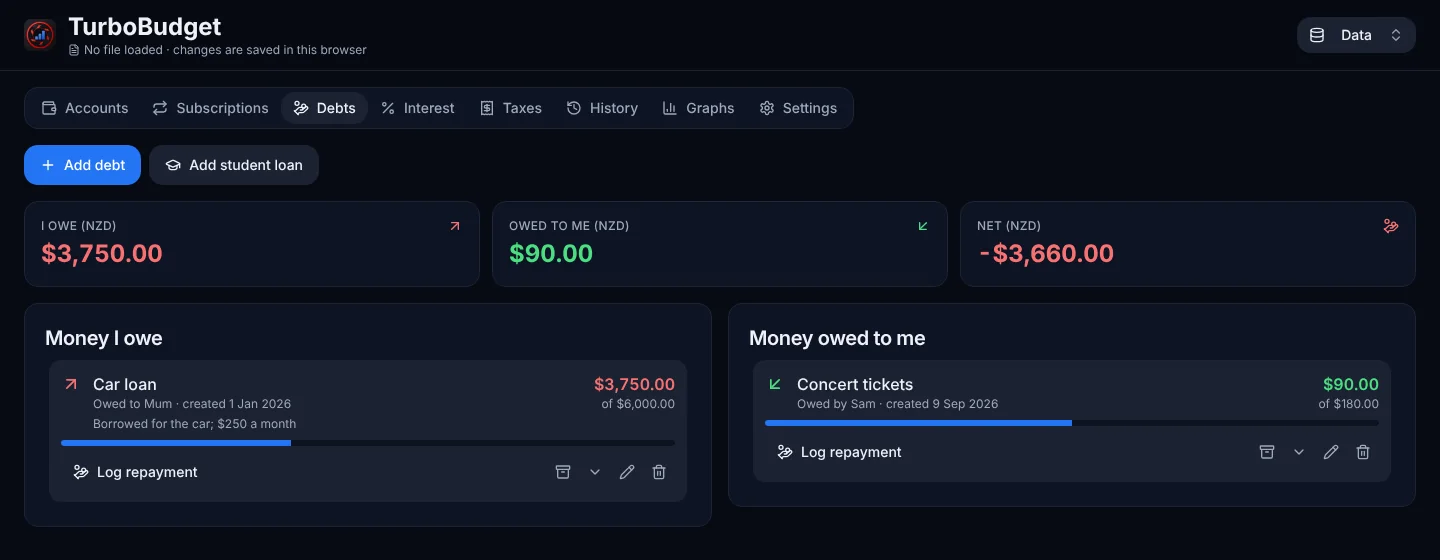Go to the Interest tab

click(418, 108)
